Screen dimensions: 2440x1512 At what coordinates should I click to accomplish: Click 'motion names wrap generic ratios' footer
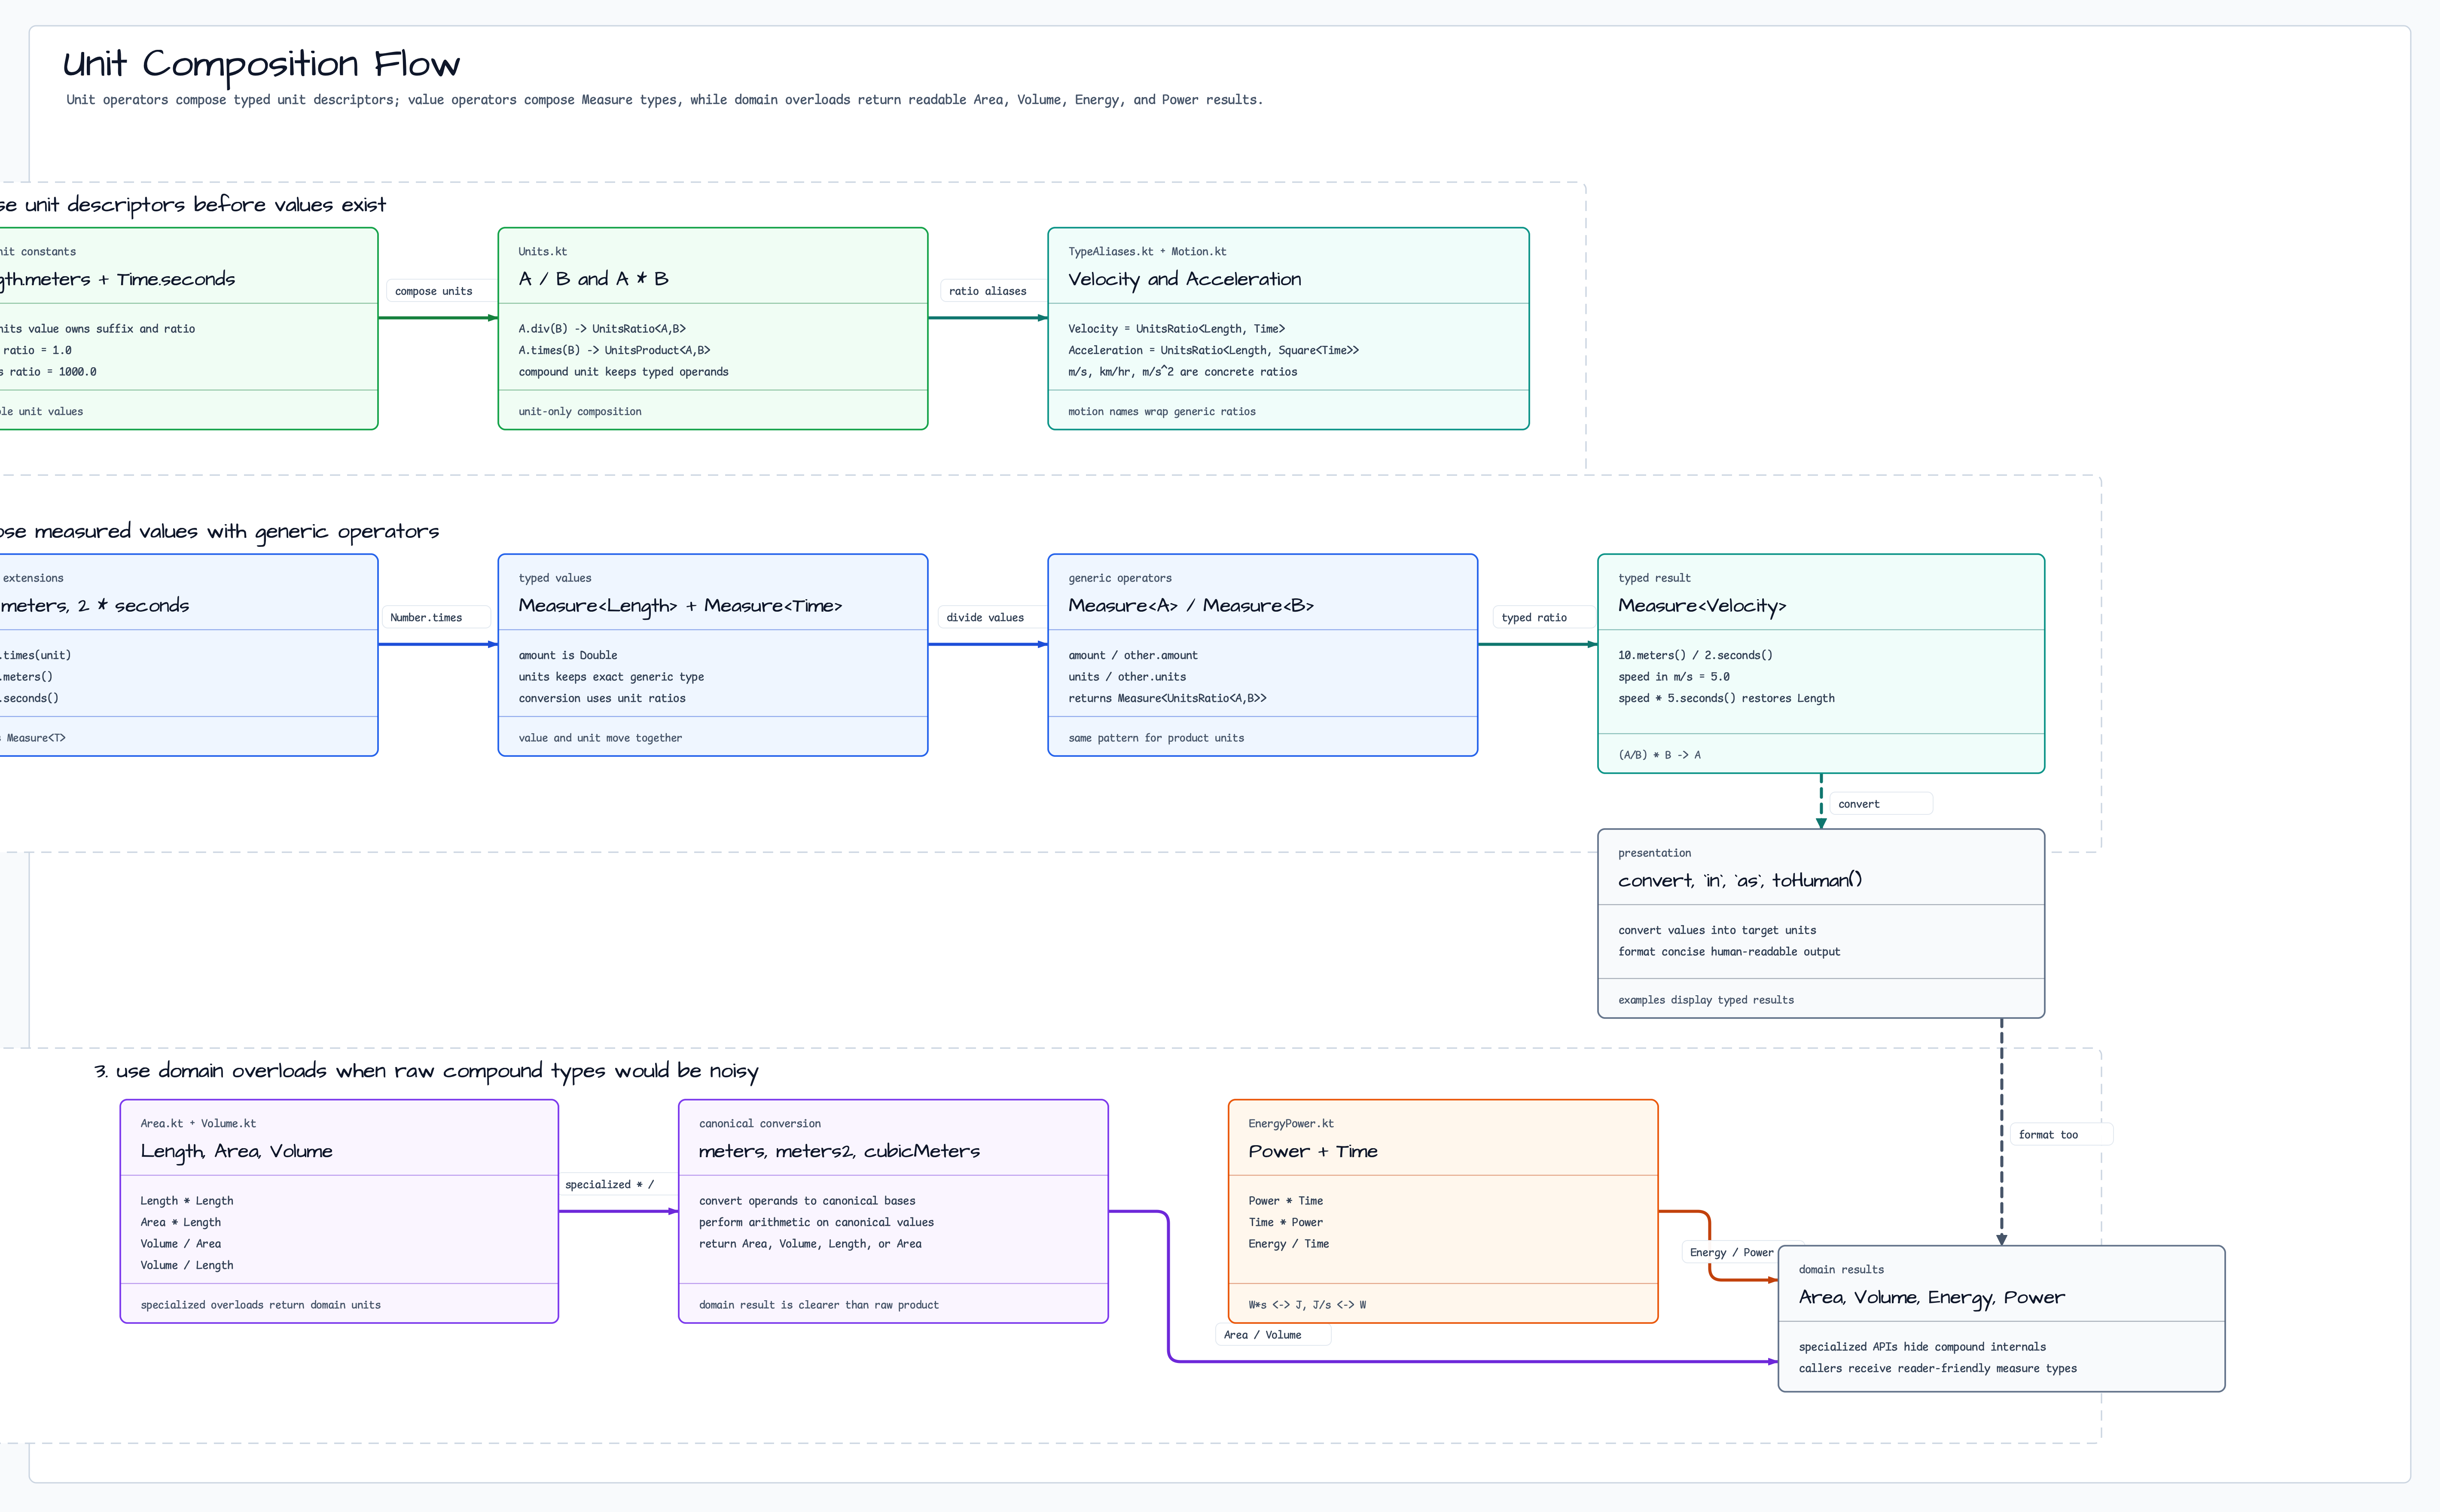1161,412
